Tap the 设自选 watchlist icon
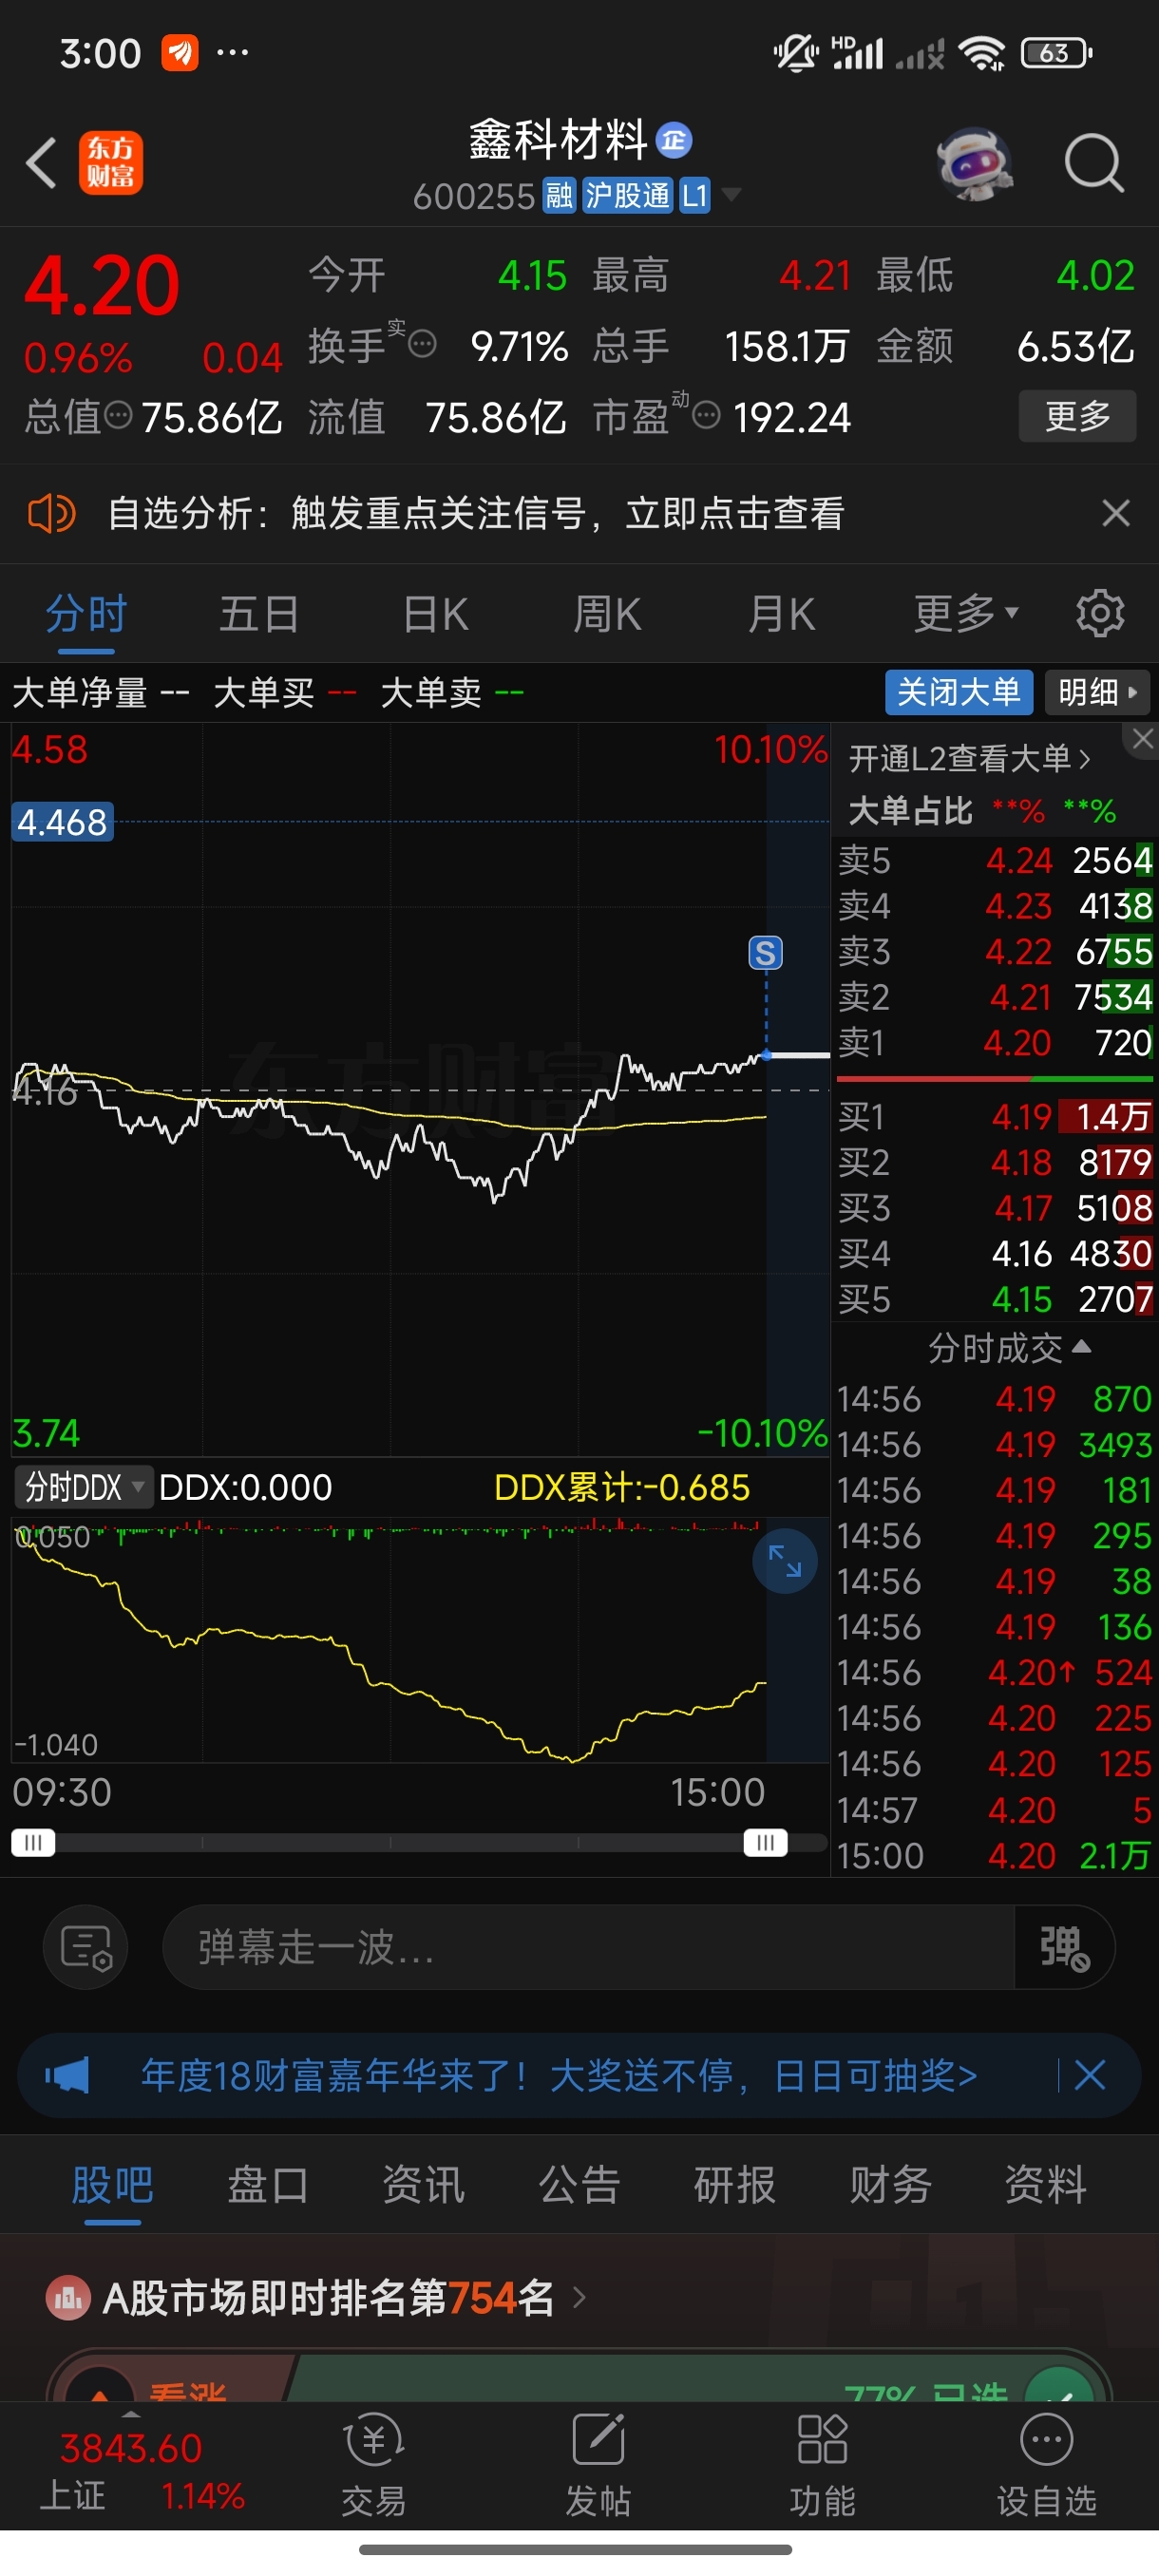 point(1046,2464)
